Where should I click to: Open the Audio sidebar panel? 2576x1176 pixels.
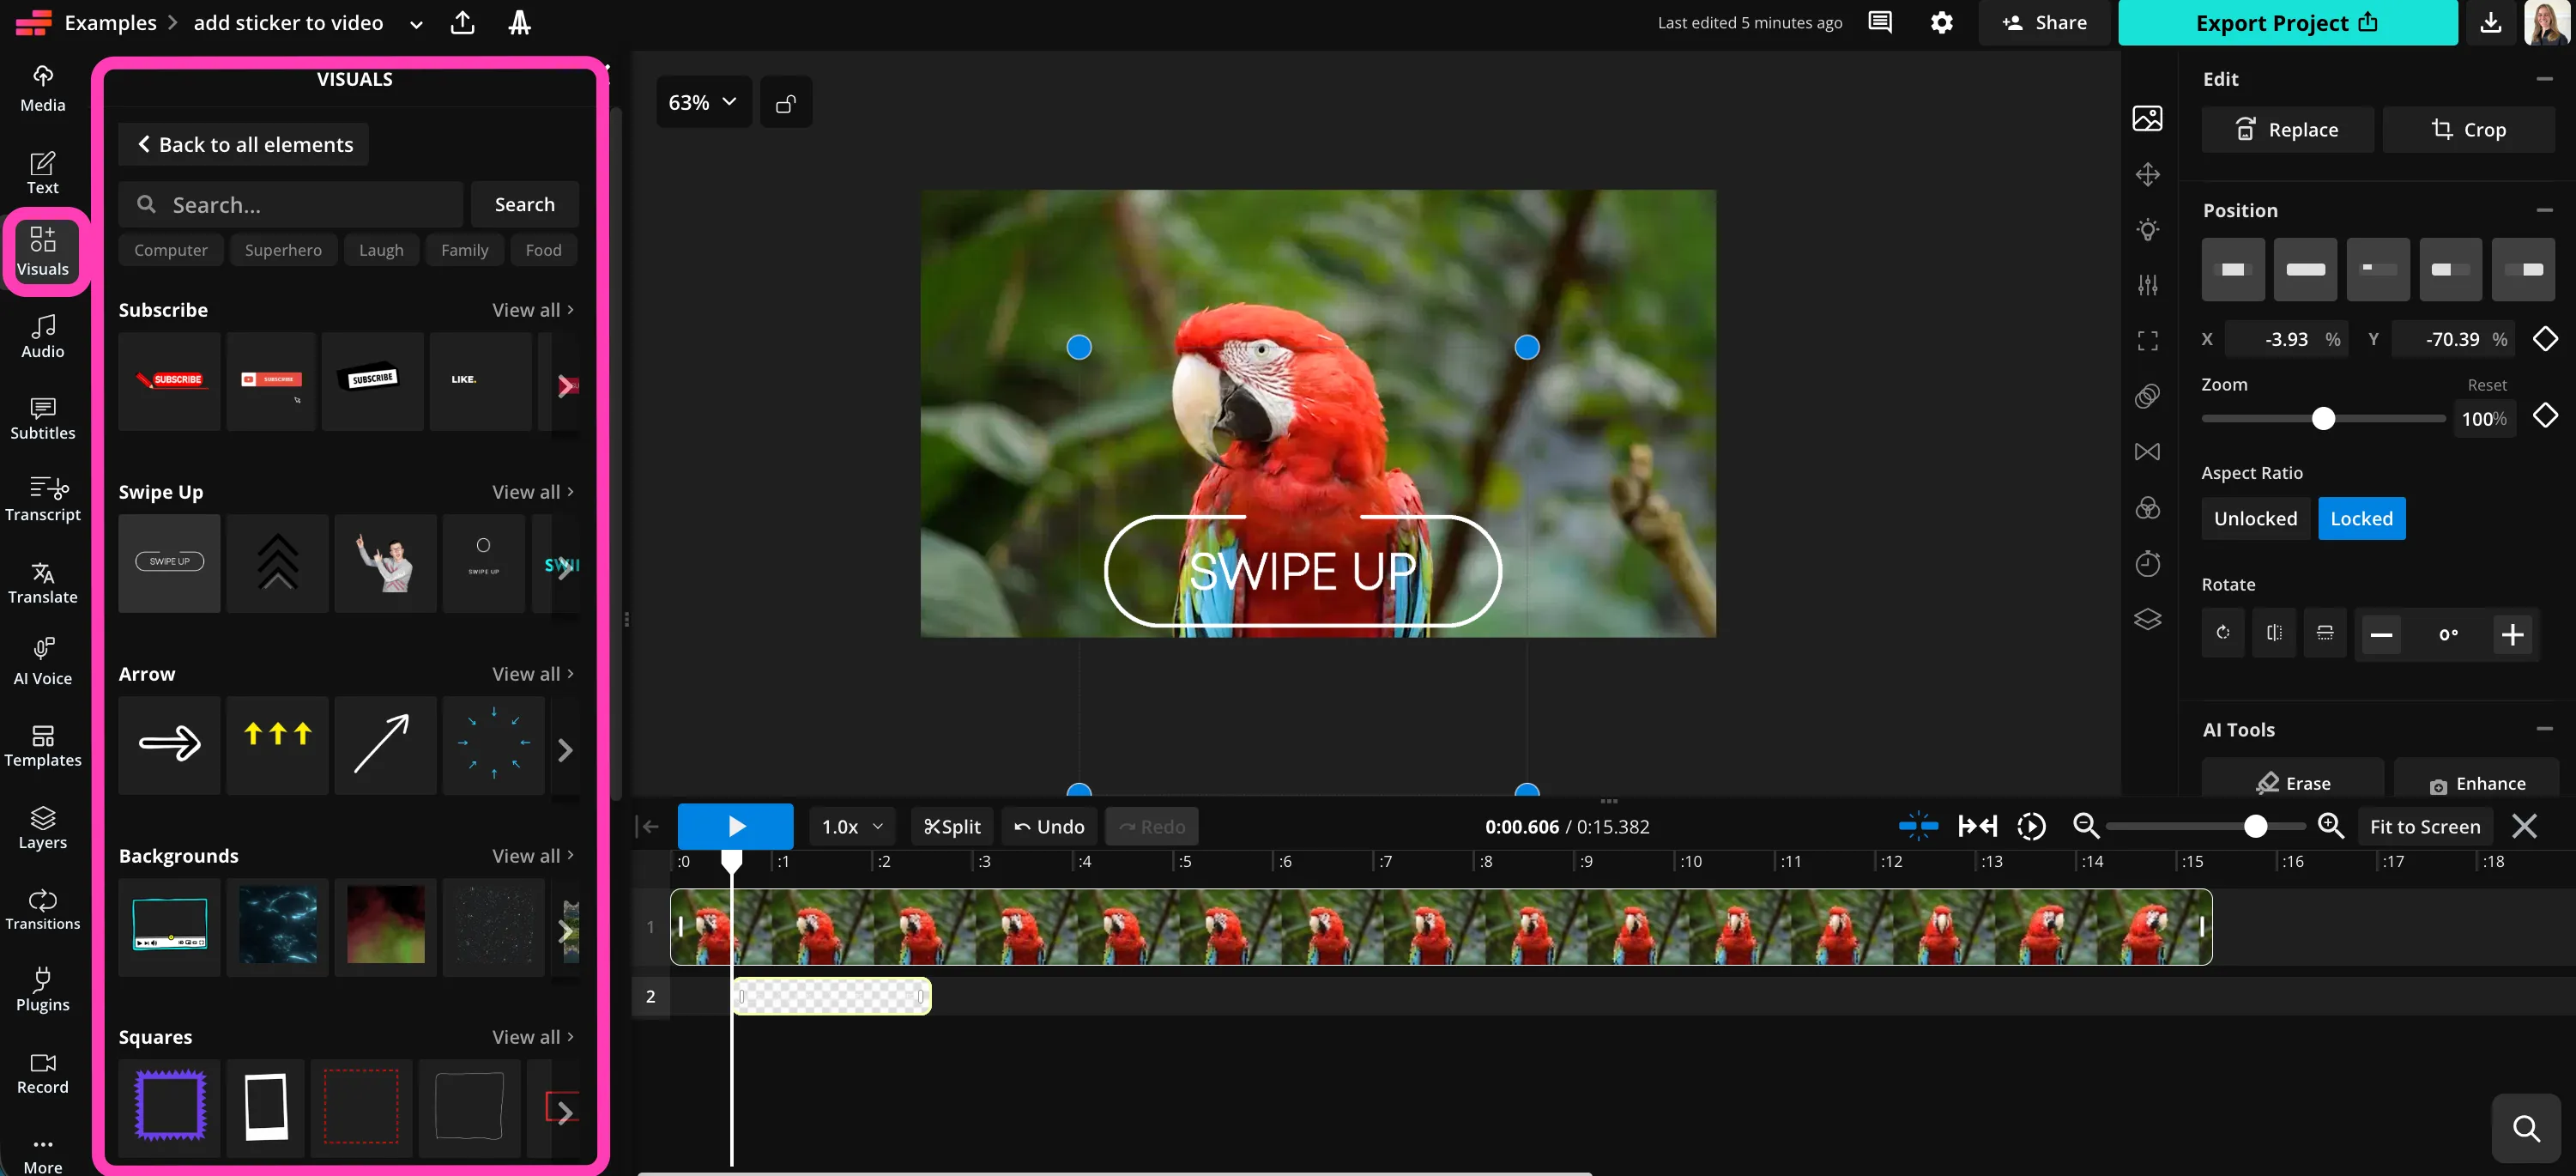pyautogui.click(x=42, y=336)
